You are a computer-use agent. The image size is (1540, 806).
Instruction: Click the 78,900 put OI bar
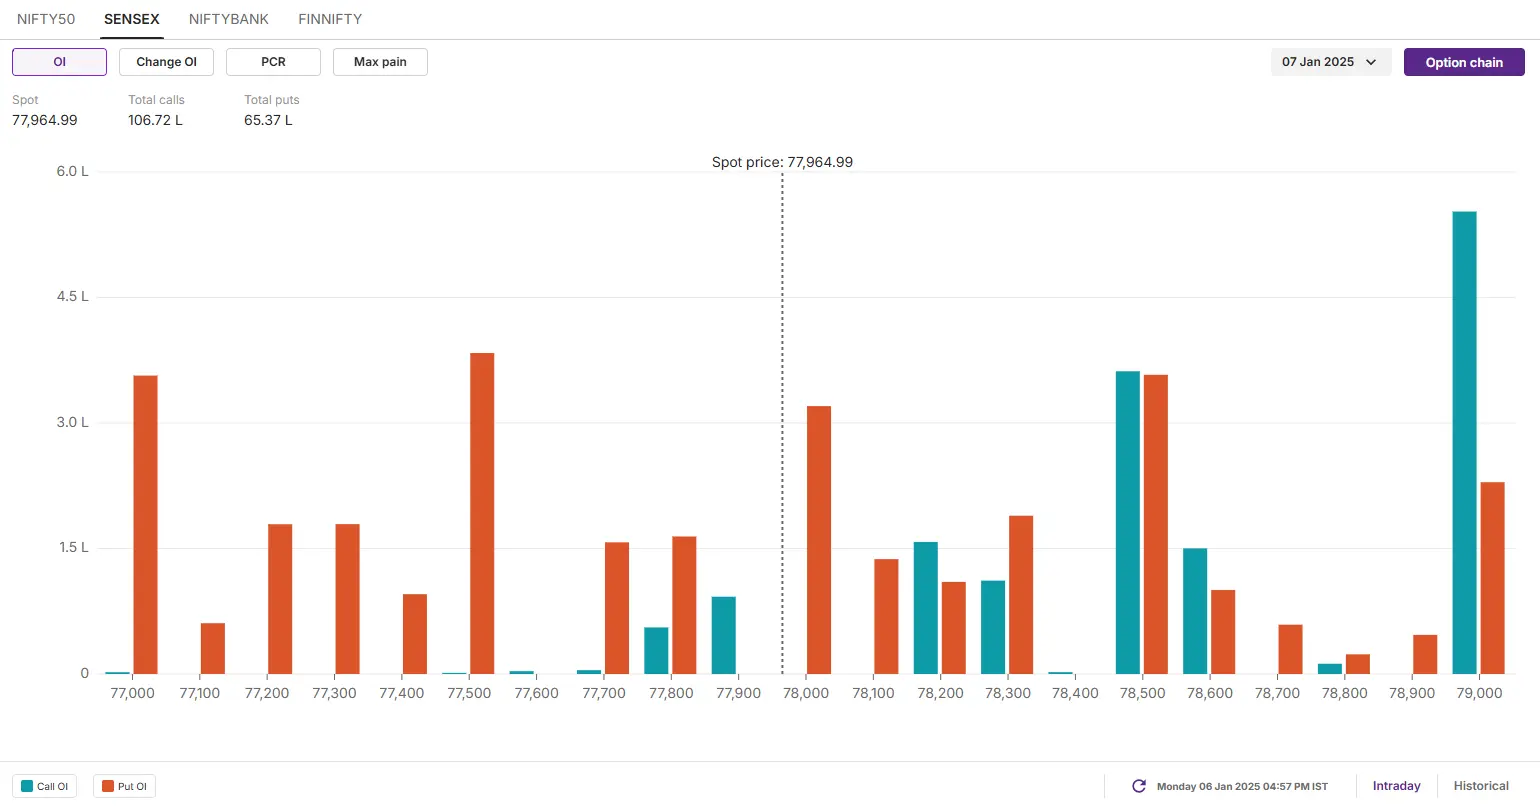1425,654
